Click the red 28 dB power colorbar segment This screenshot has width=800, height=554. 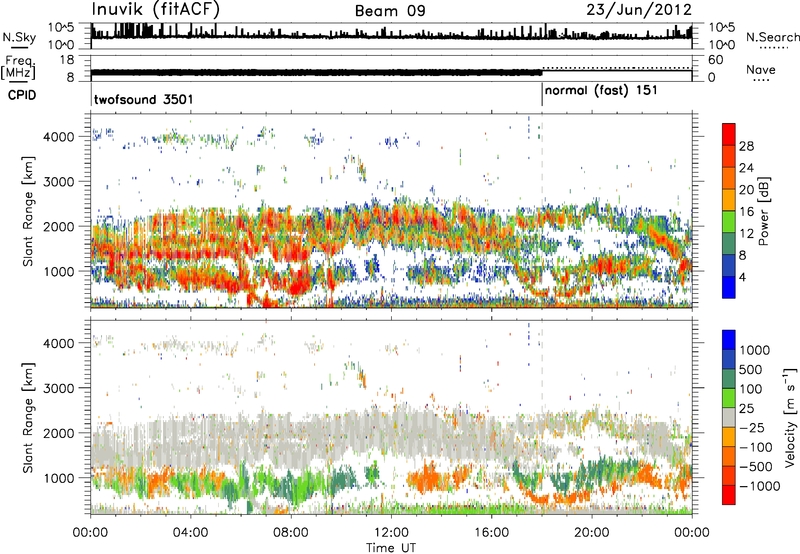[729, 134]
